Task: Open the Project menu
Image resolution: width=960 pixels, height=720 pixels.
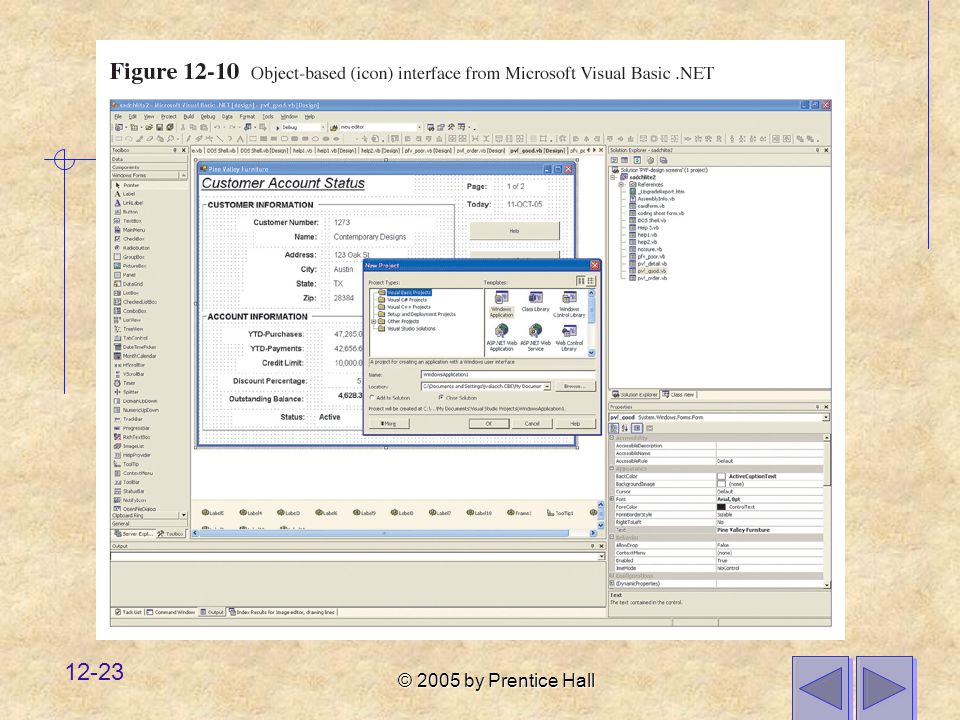Action: pyautogui.click(x=168, y=116)
